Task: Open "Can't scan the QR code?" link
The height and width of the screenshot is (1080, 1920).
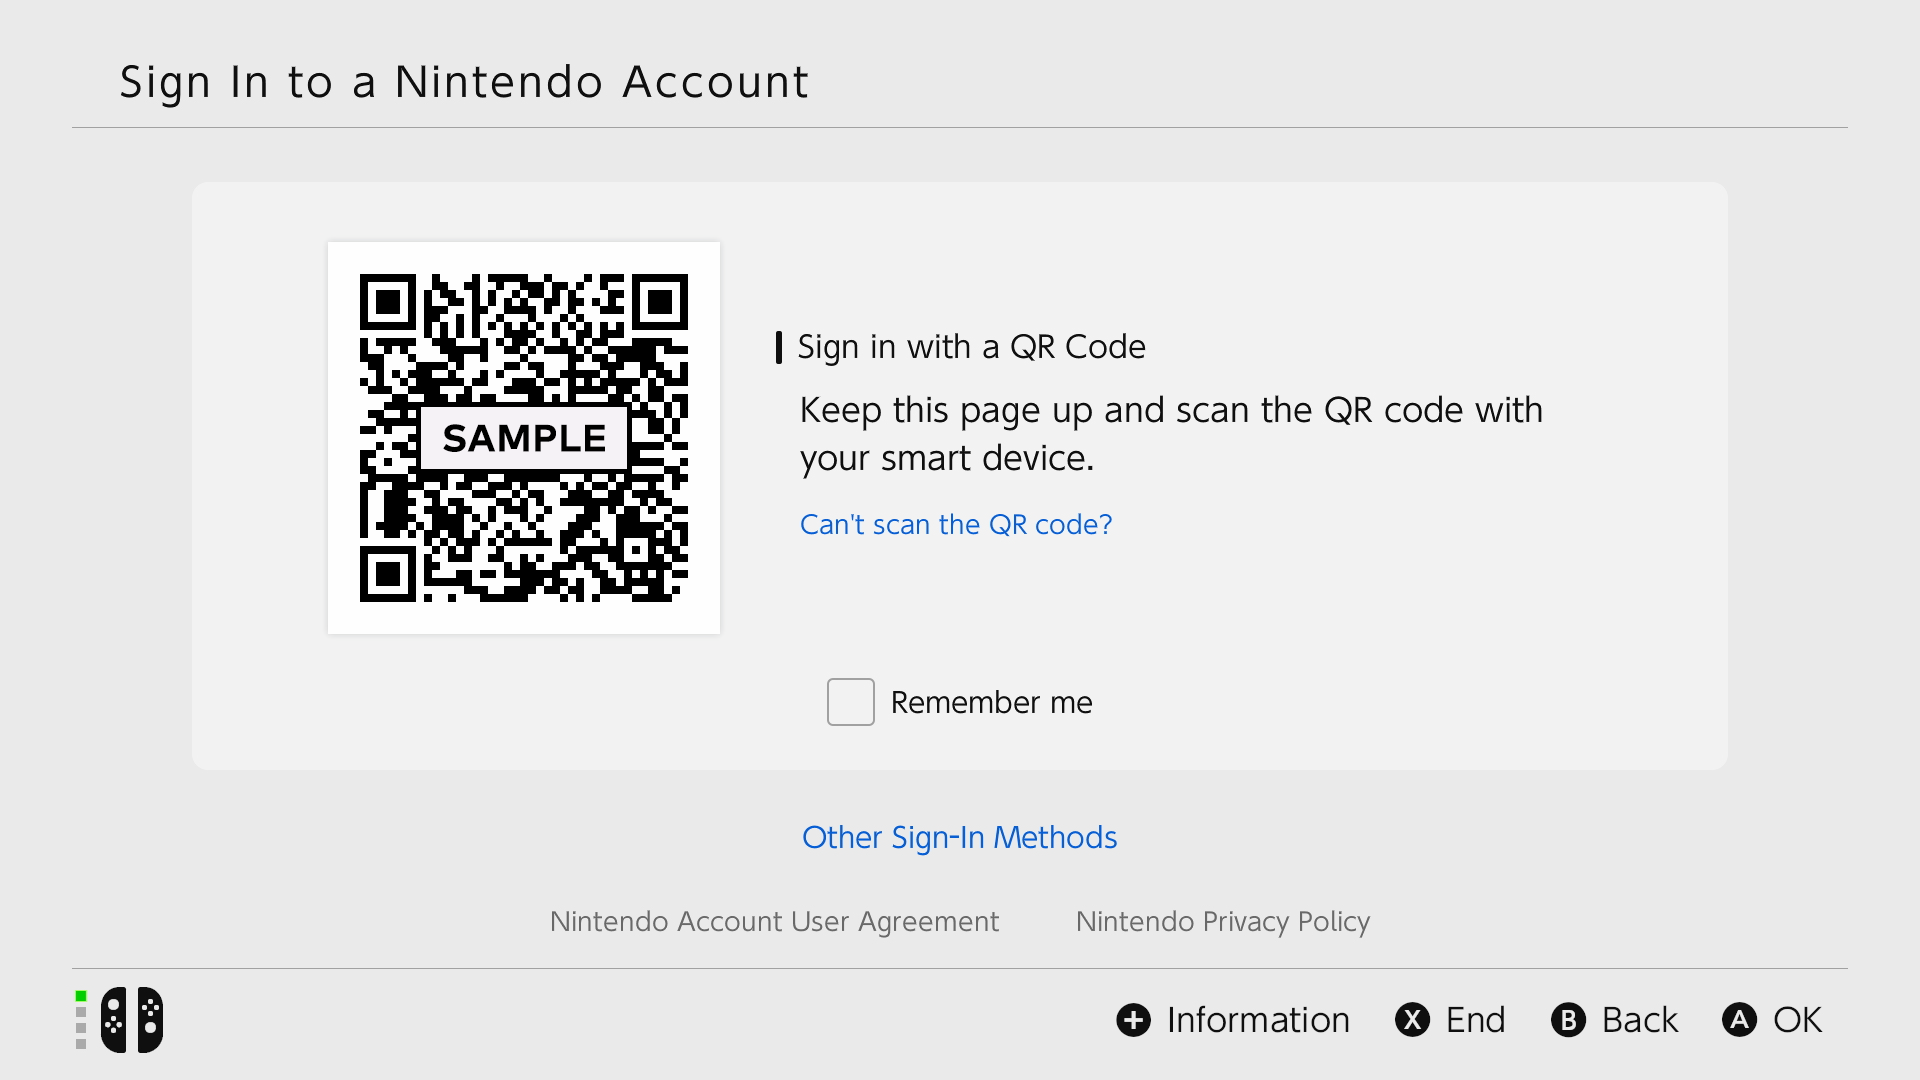Action: point(955,524)
